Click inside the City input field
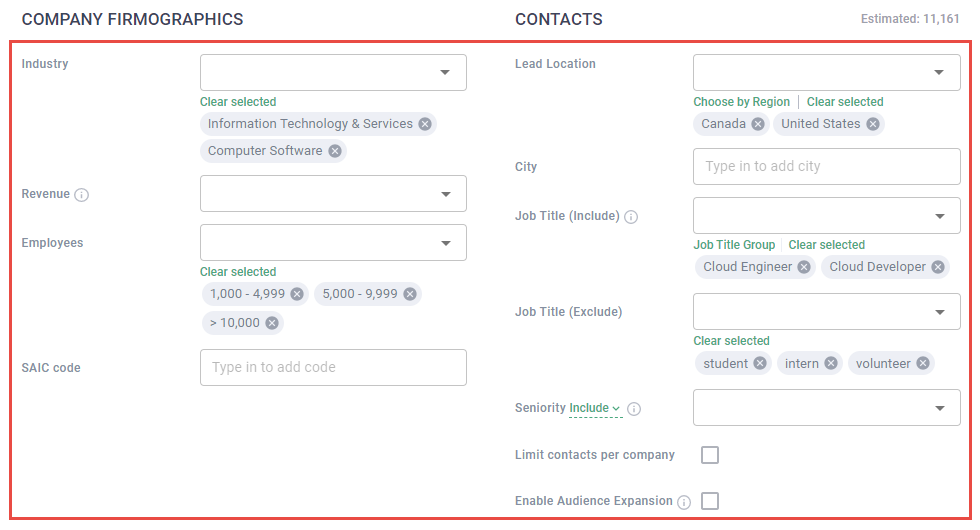Viewport: 980px width, 530px height. [826, 166]
